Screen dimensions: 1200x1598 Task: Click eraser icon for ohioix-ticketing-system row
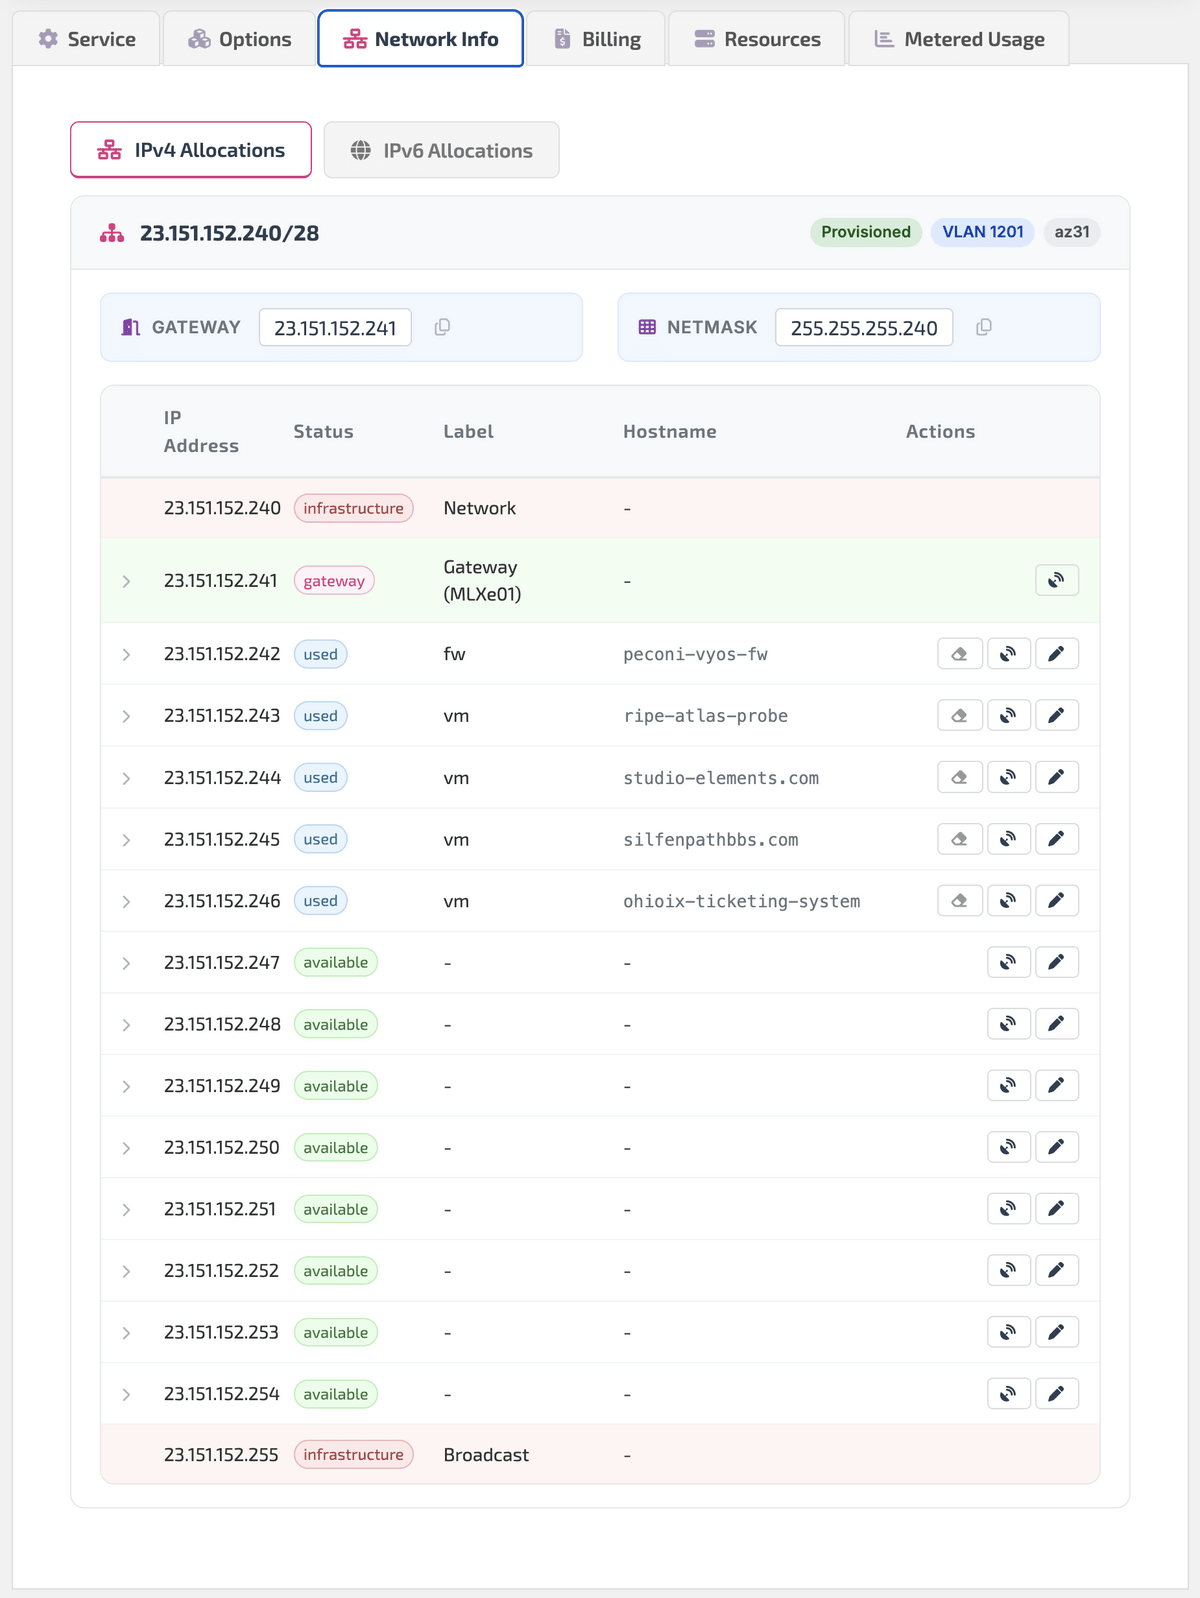tap(960, 901)
